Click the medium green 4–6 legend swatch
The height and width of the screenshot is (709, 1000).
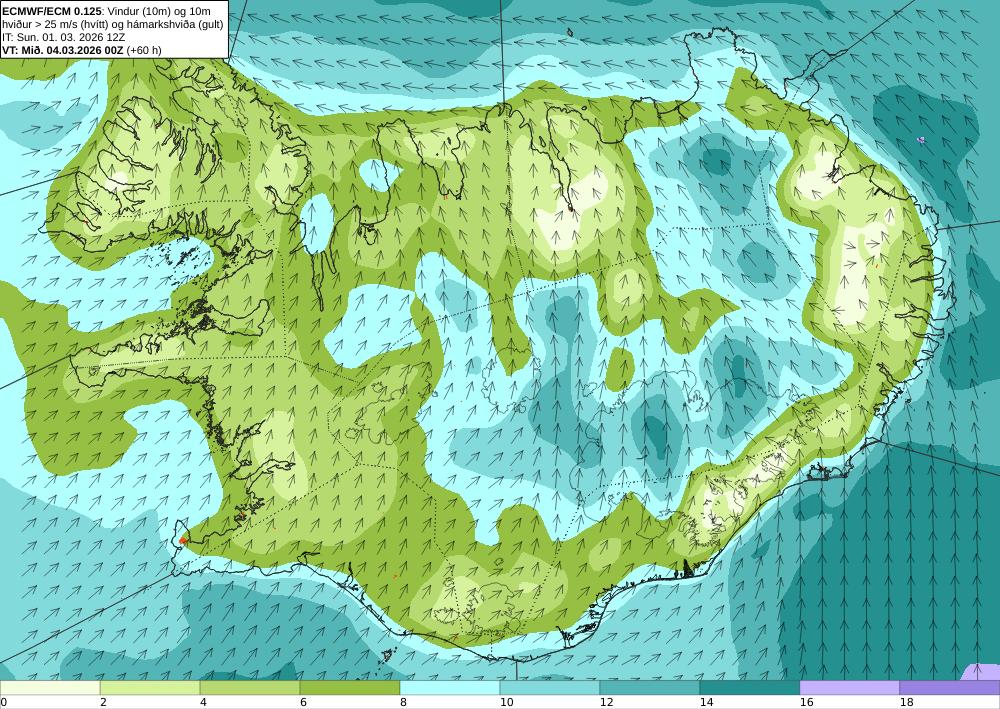(250, 688)
